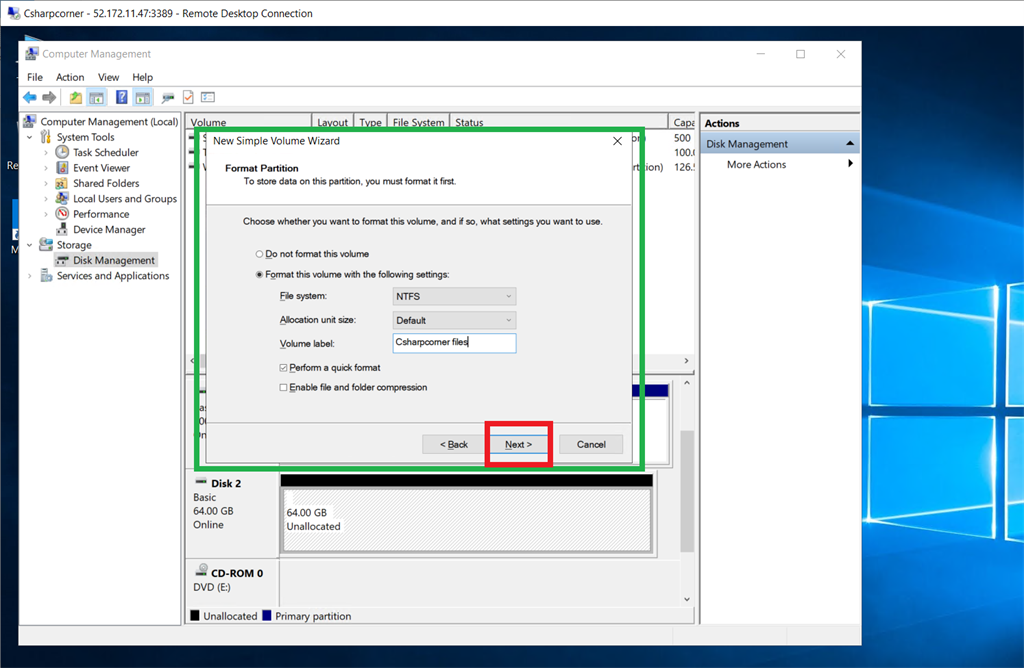Screen dimensions: 1024x668
Task: Click the Next button in the wizard
Action: 518,444
